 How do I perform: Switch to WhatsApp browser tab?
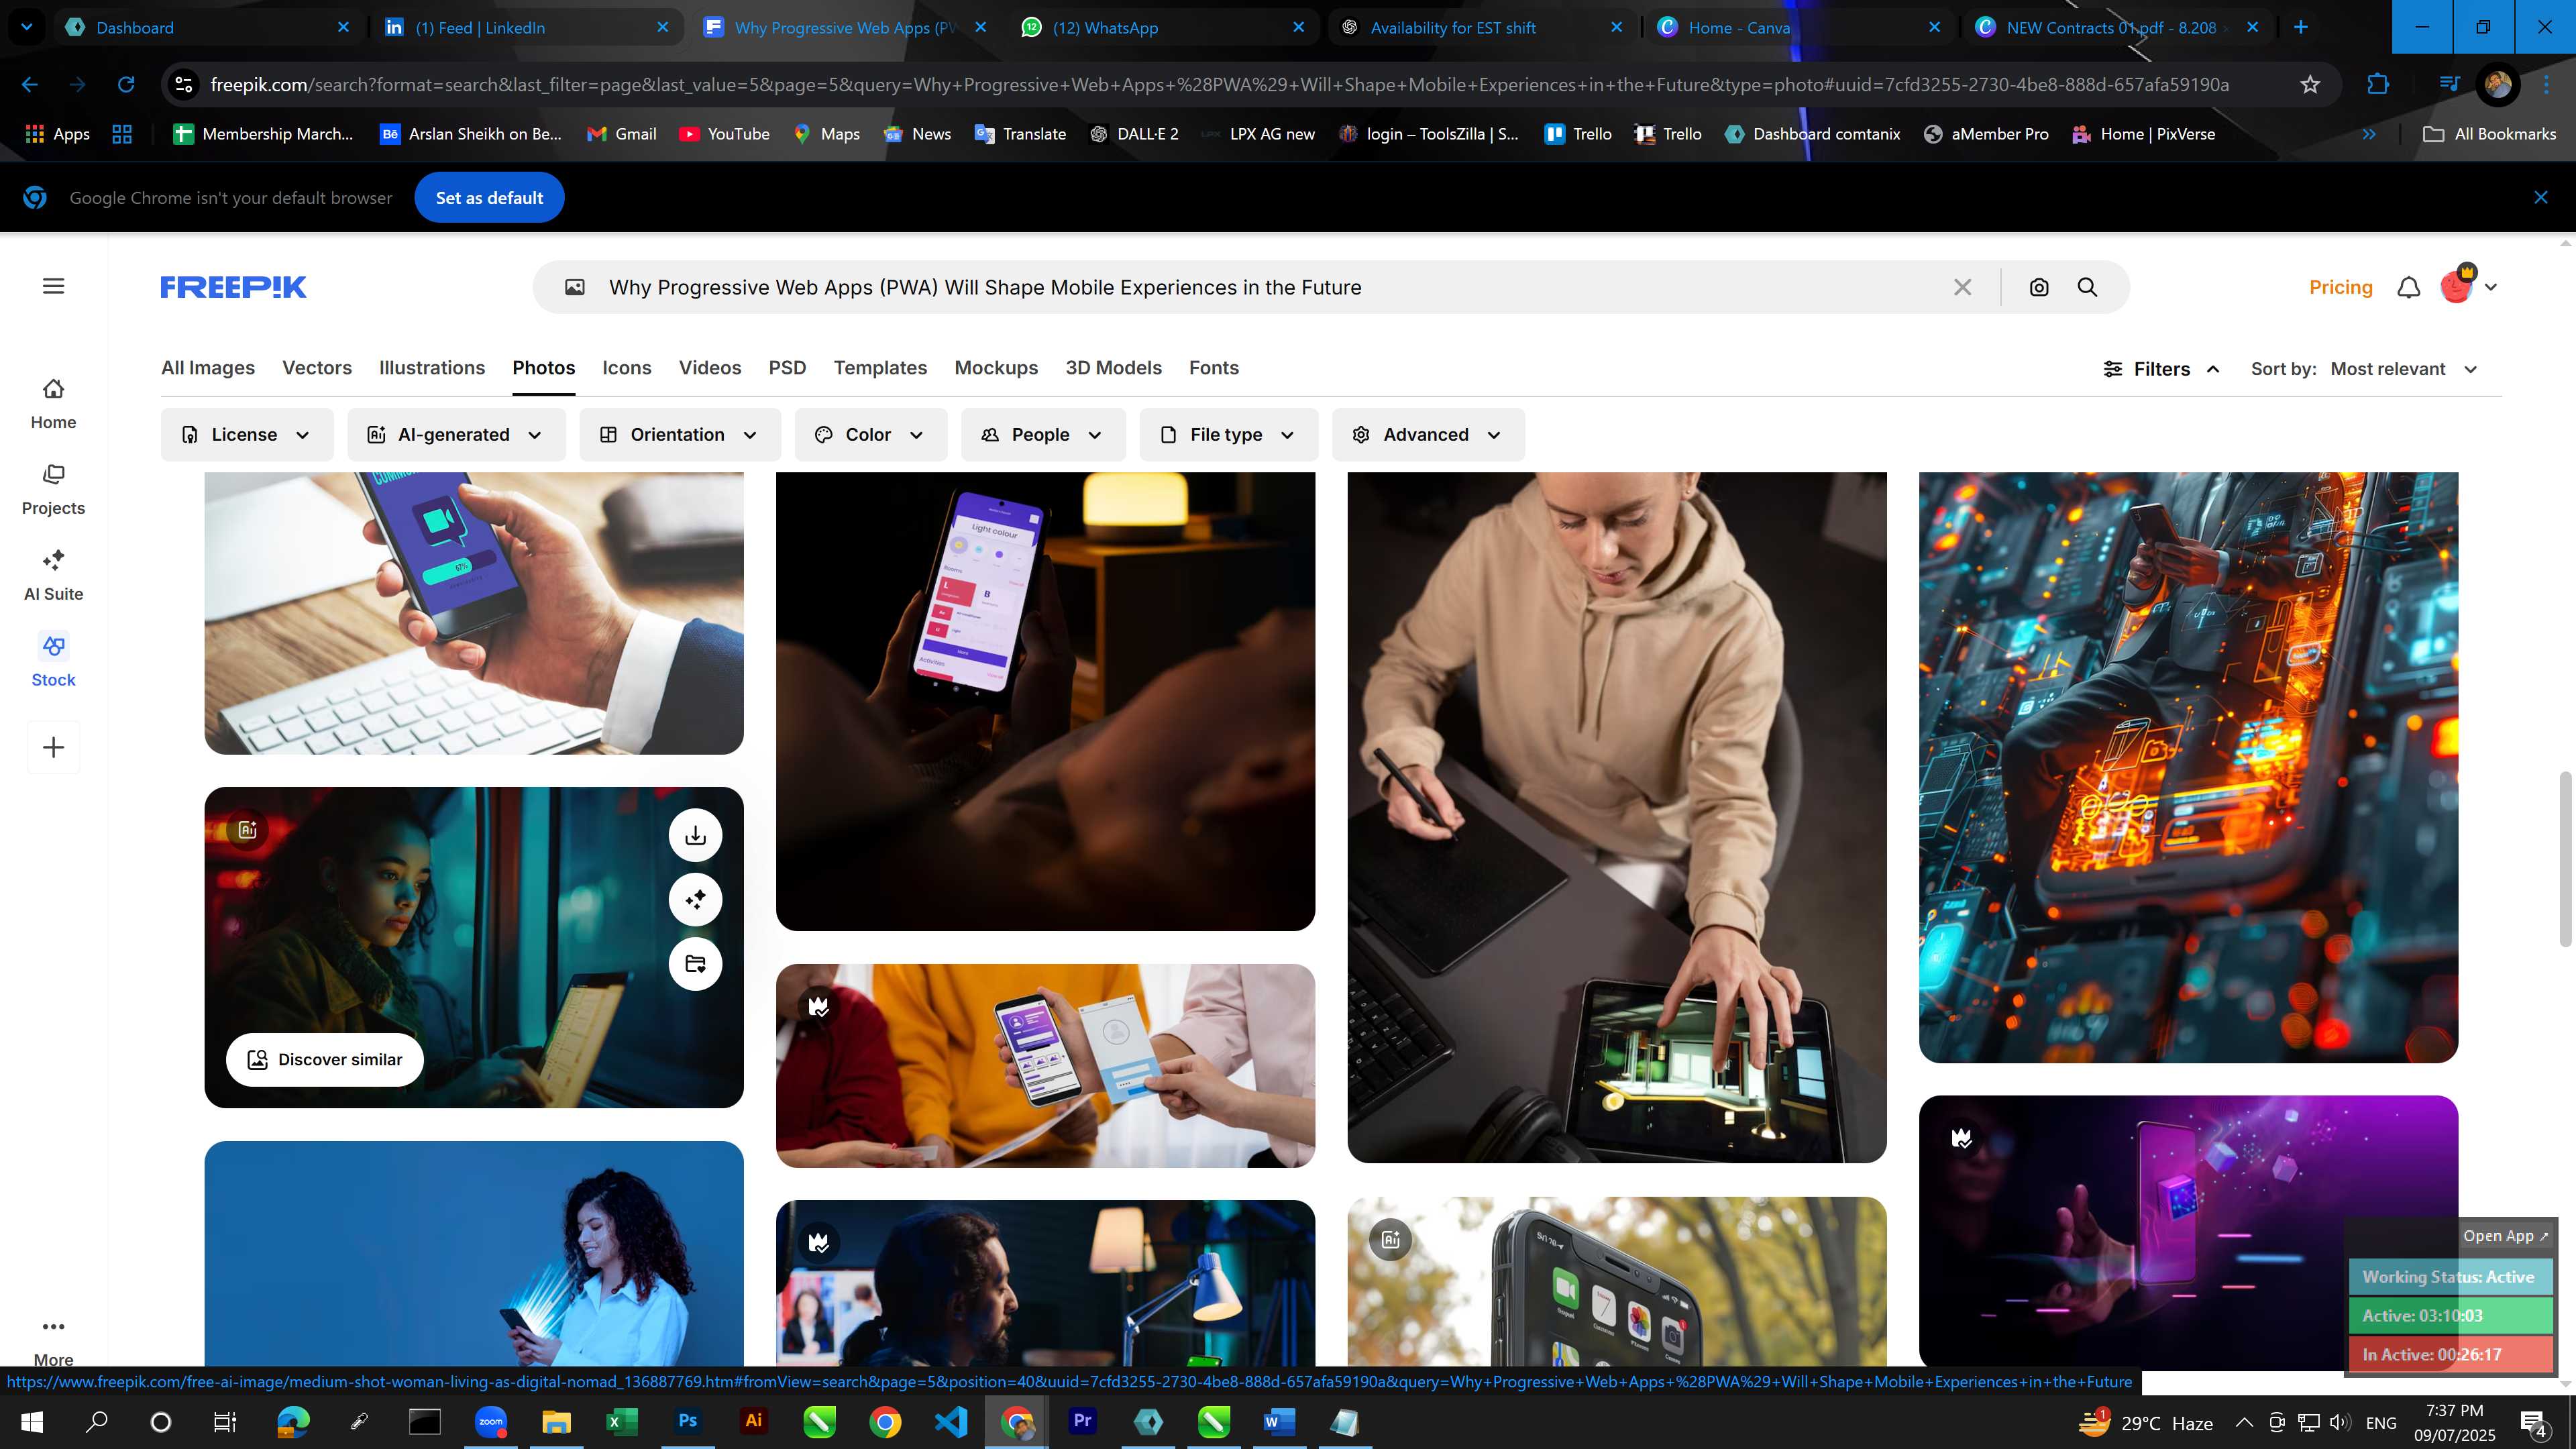click(1165, 27)
